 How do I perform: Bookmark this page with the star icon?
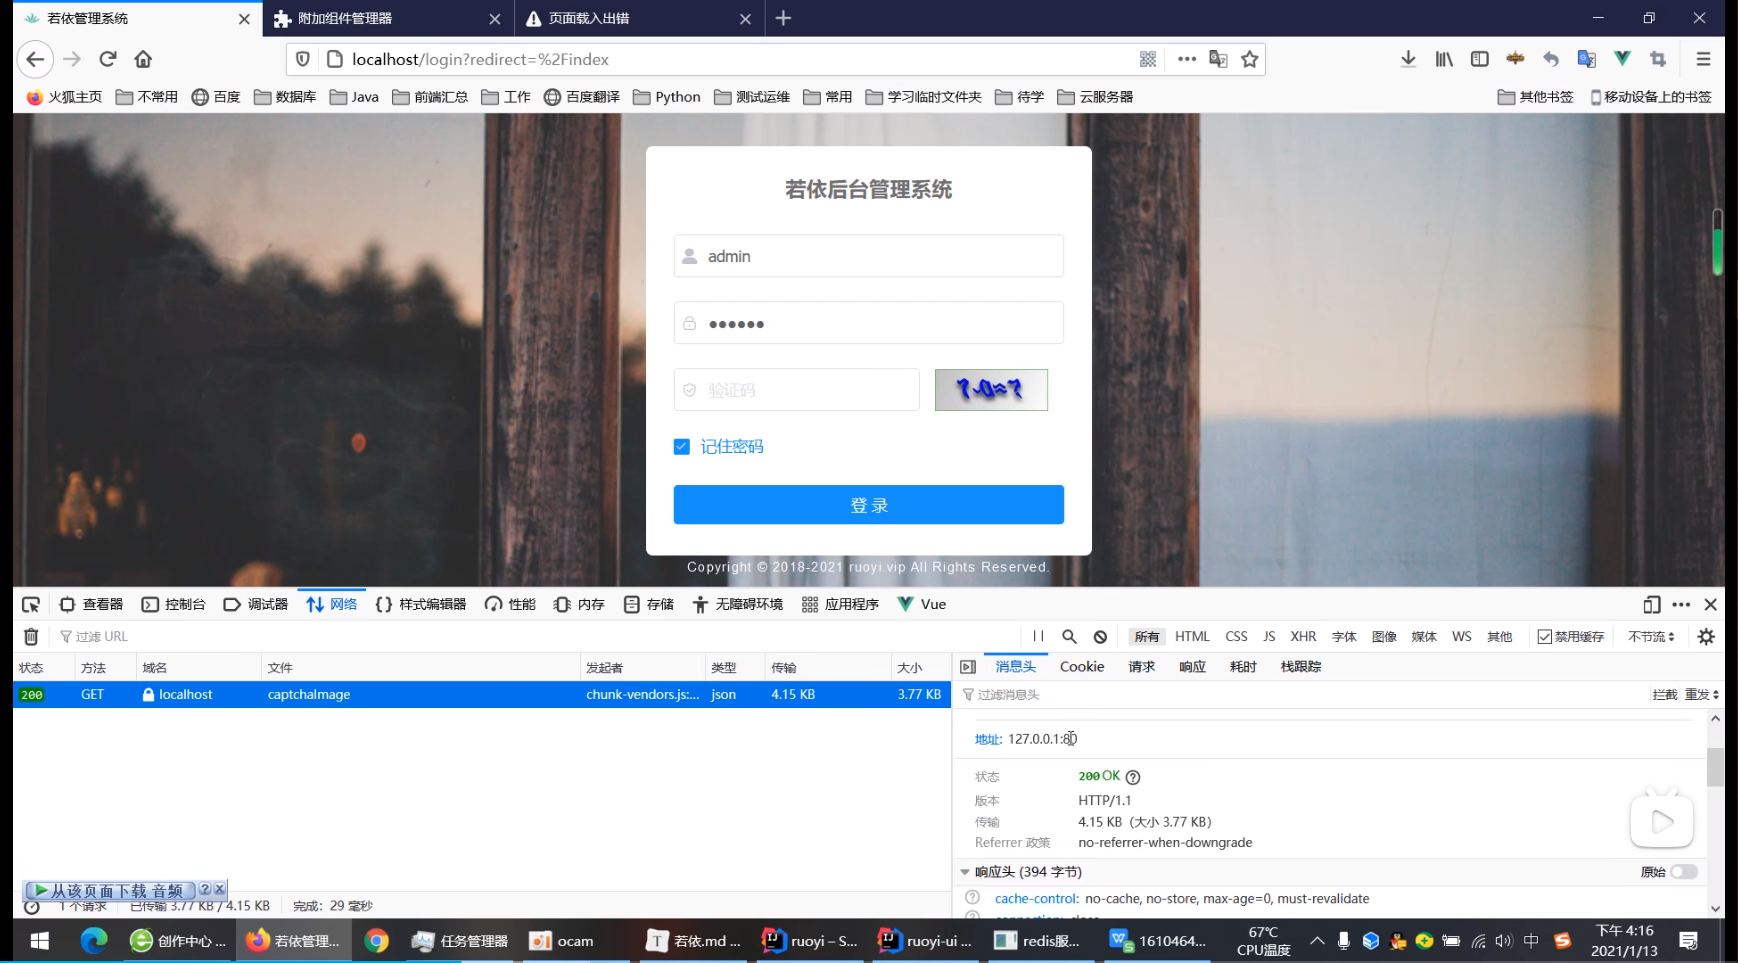tap(1249, 59)
